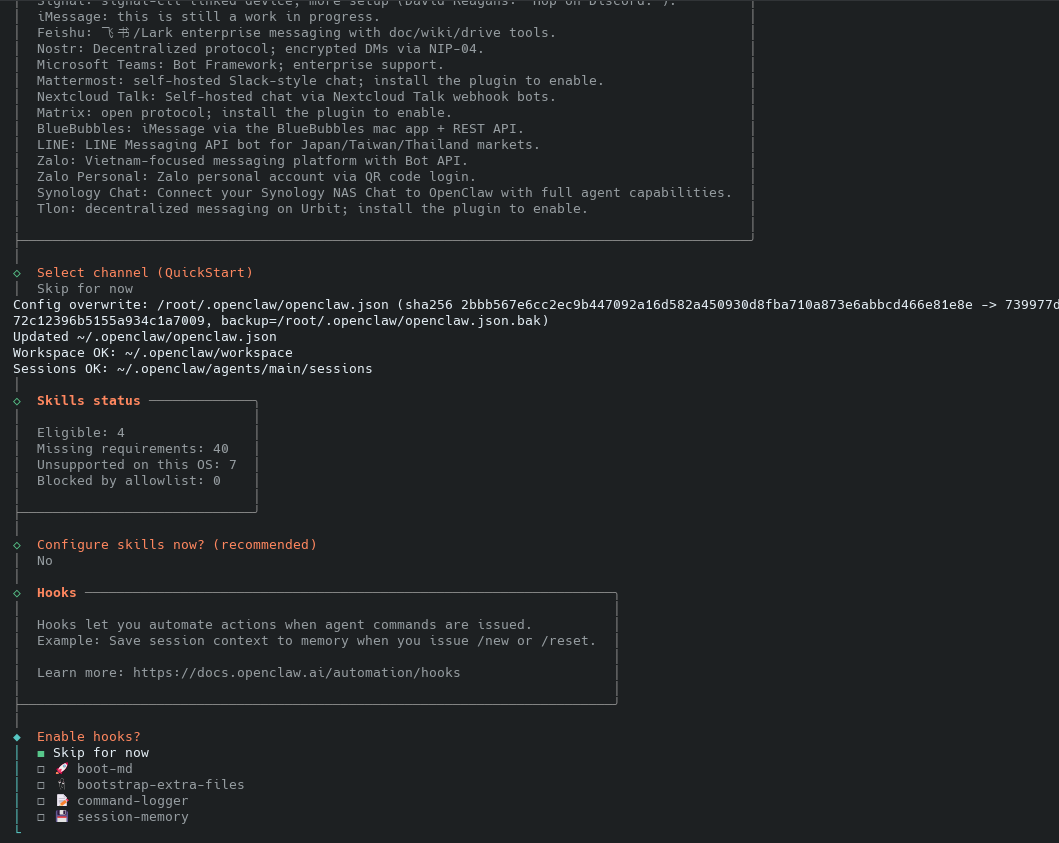Click the 'Configure skills now? (recommended)' prompt

(x=177, y=545)
